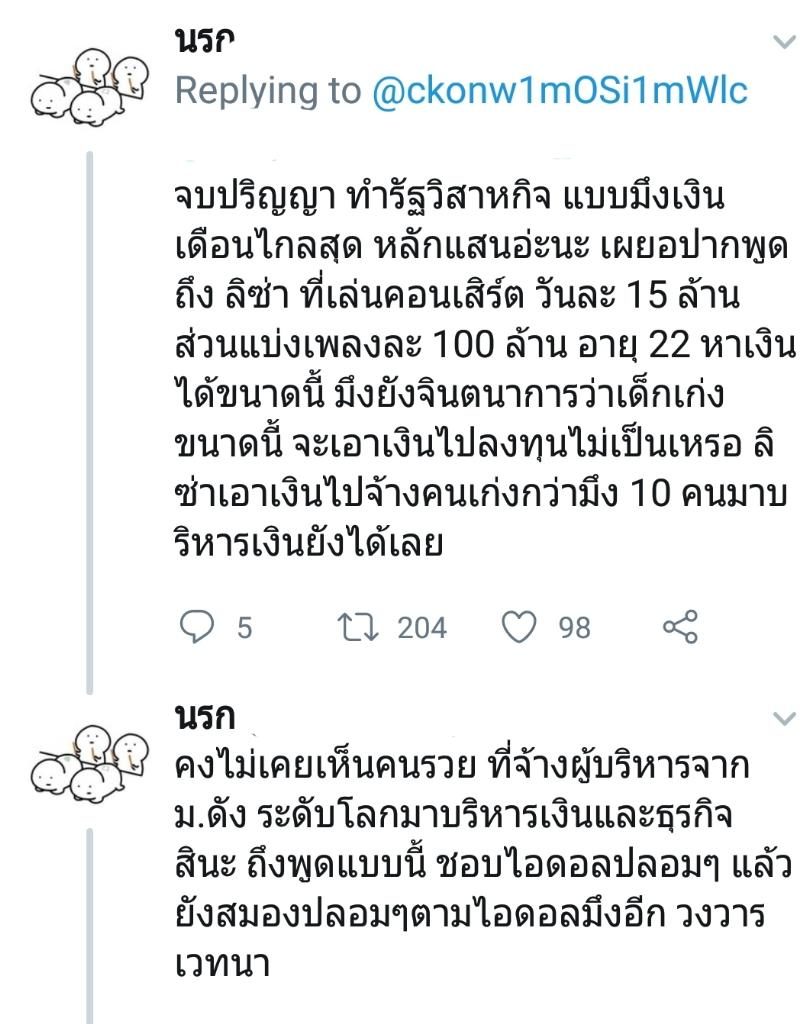Retweet the first tweet using the arrows icon
Screen dimensions: 806x1024
point(358,627)
